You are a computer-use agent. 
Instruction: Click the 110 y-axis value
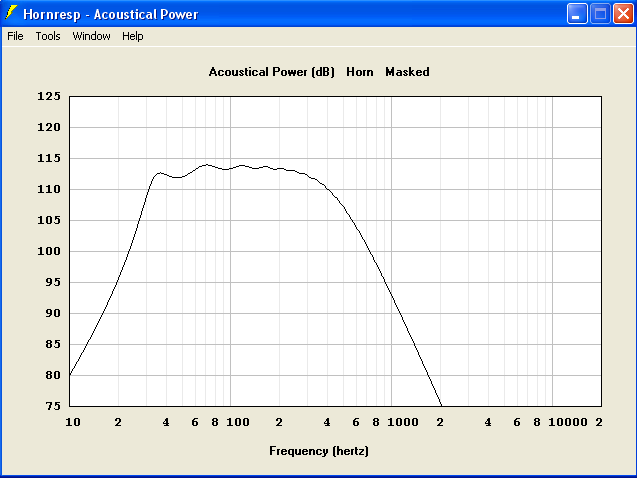49,189
